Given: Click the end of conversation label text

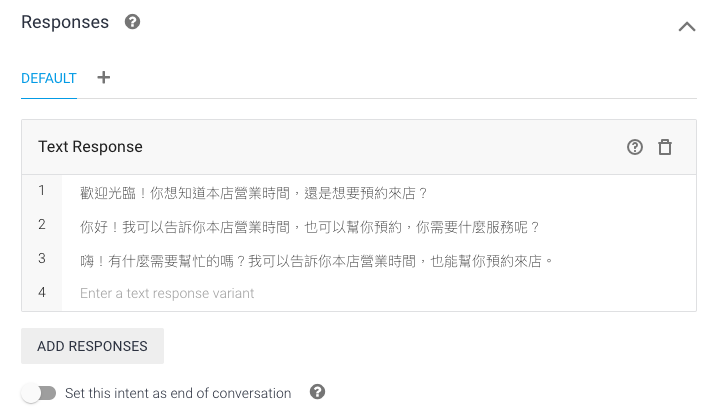Looking at the screenshot, I should (x=178, y=393).
